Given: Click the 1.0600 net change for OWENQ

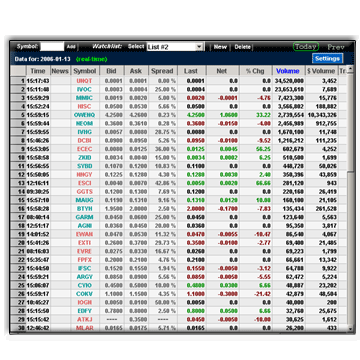Looking at the screenshot, I should click(x=228, y=115).
